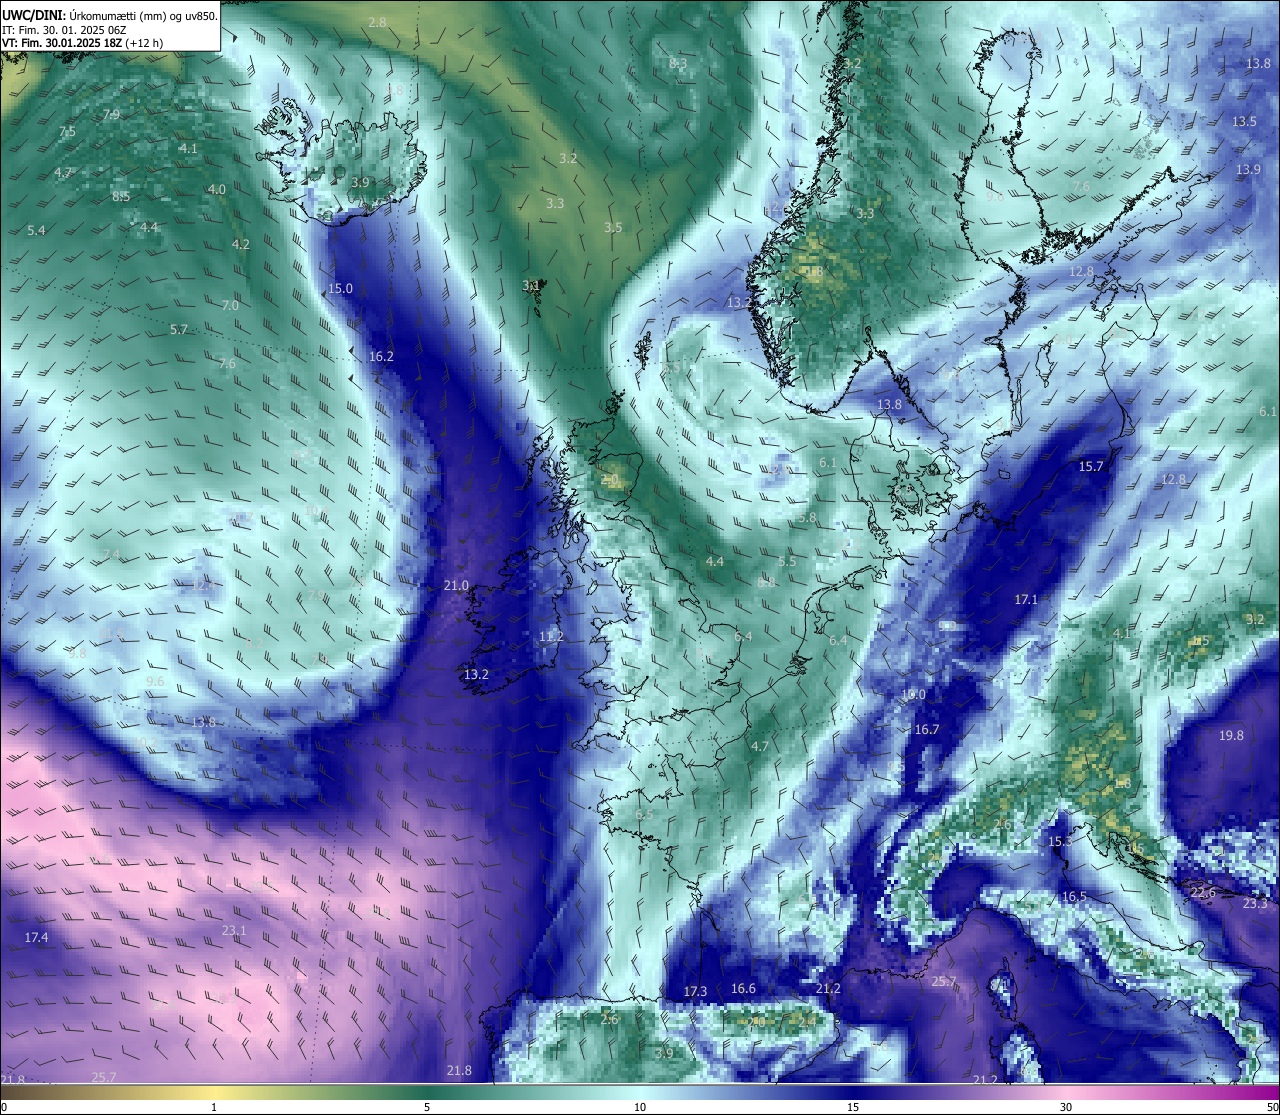Click the 2.8 value at the top of the map
The height and width of the screenshot is (1115, 1280).
377,22
